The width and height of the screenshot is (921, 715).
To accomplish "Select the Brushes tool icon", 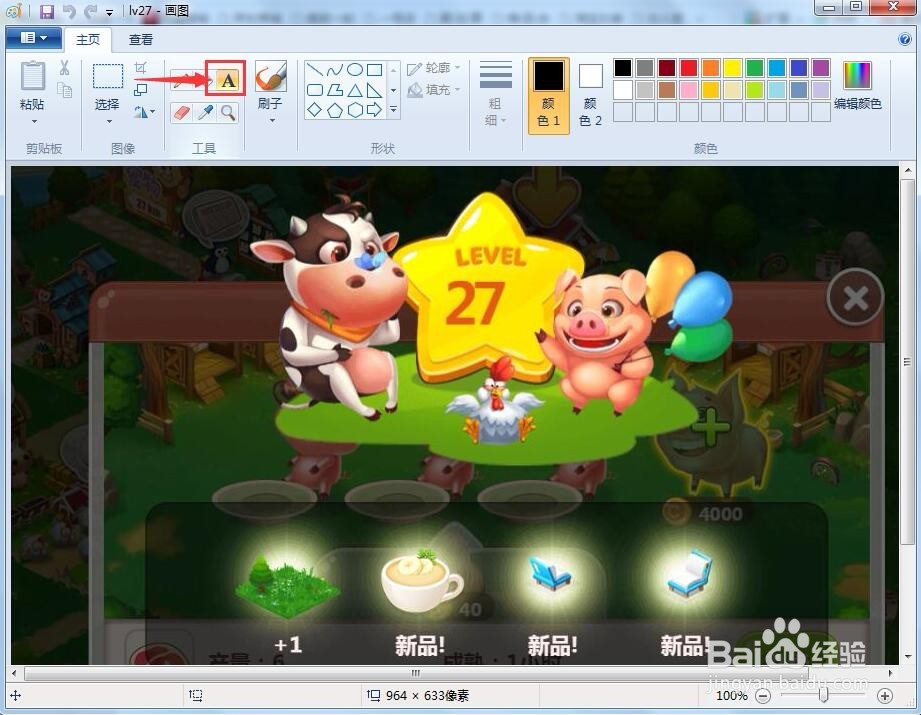I will 271,76.
